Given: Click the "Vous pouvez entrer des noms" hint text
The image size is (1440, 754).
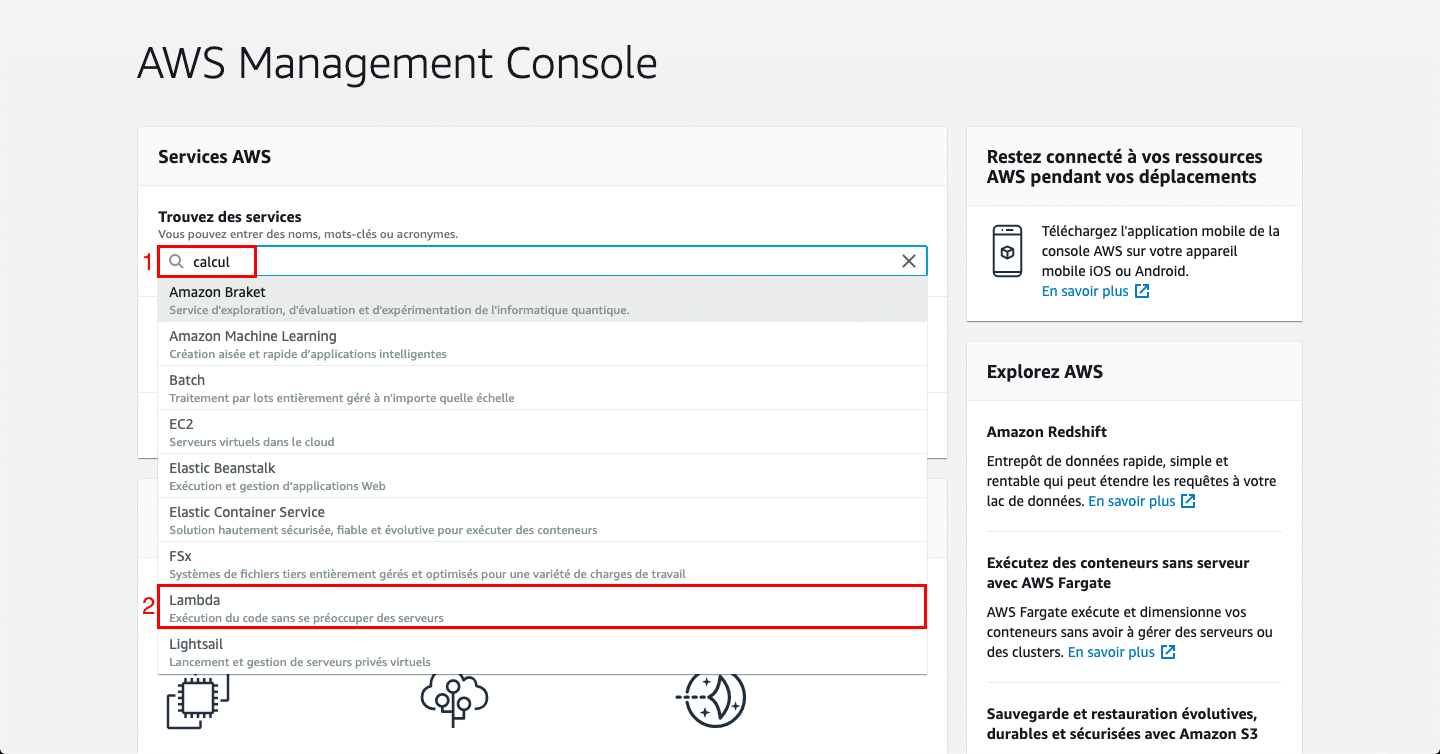Looking at the screenshot, I should tap(308, 234).
